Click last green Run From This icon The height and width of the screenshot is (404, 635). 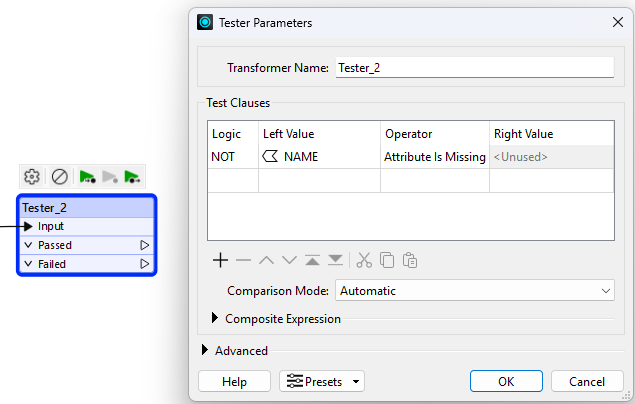point(132,177)
